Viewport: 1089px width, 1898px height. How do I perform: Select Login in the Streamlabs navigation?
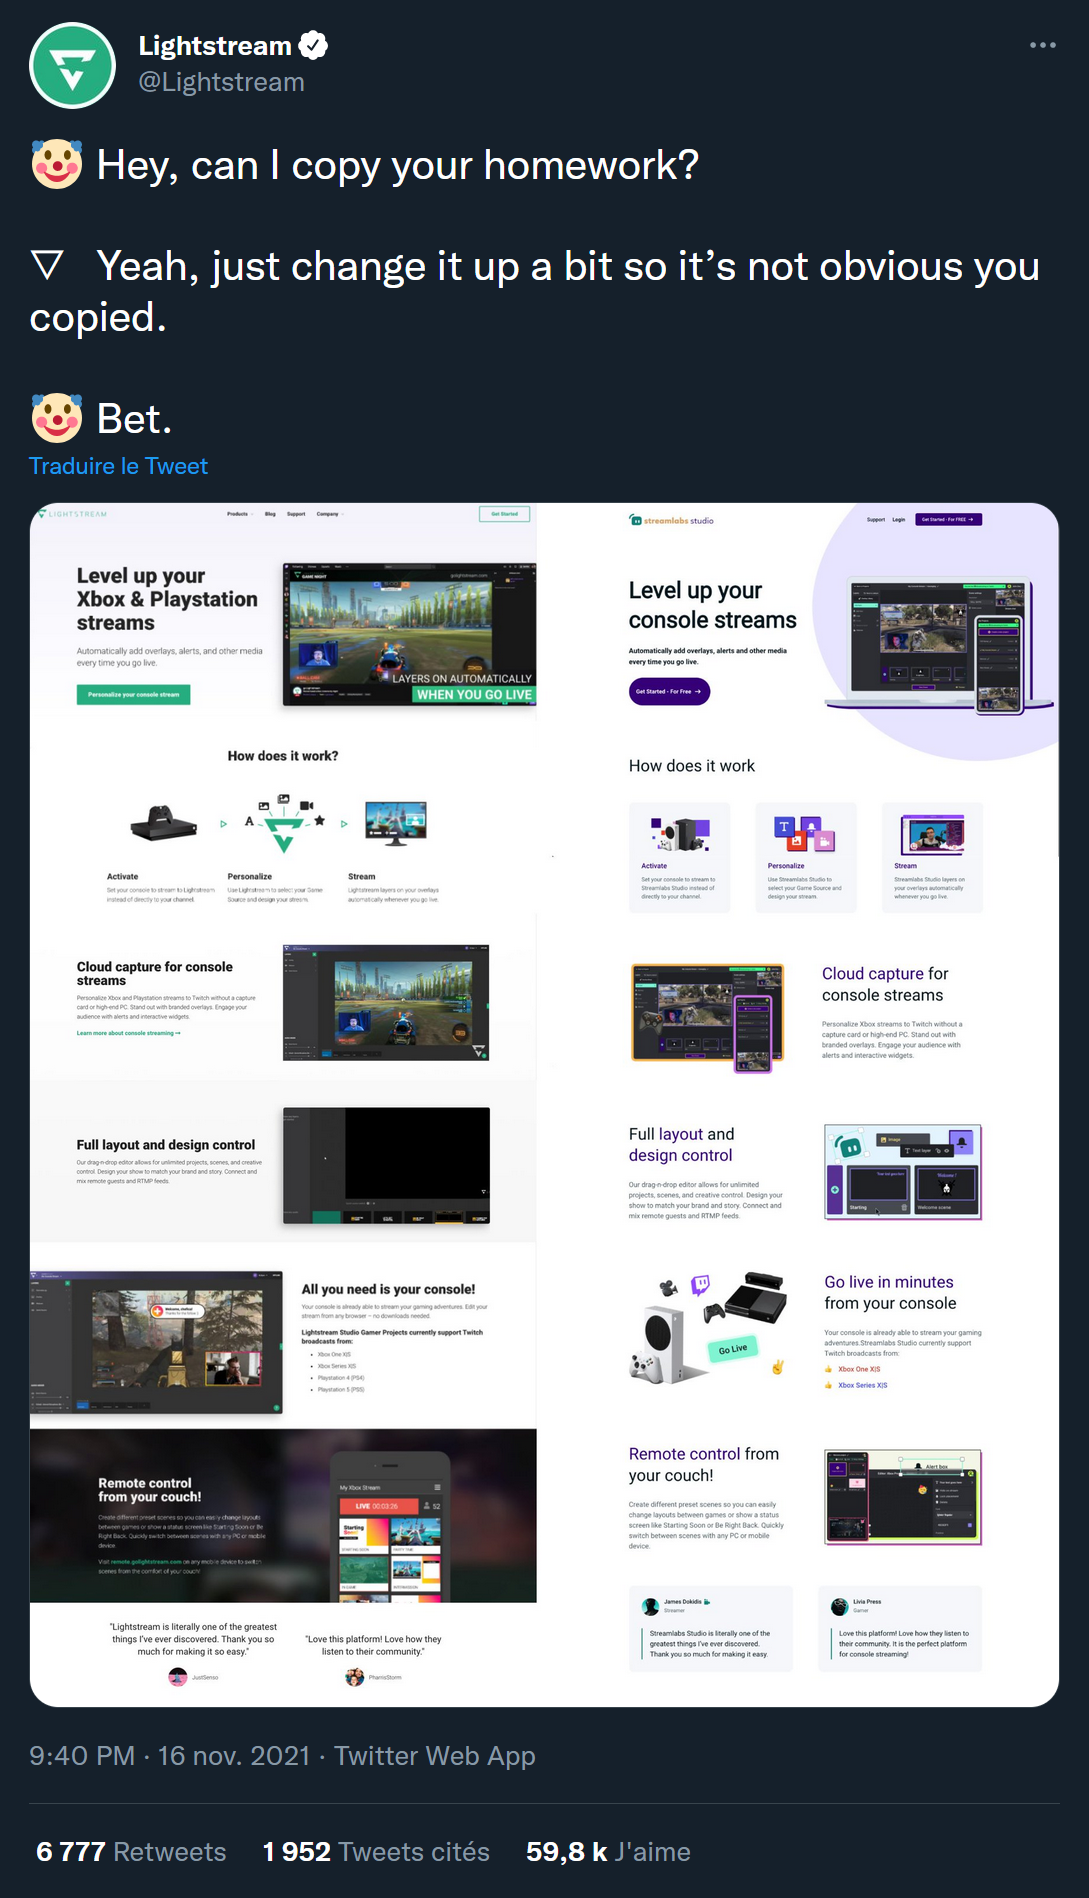tap(899, 520)
